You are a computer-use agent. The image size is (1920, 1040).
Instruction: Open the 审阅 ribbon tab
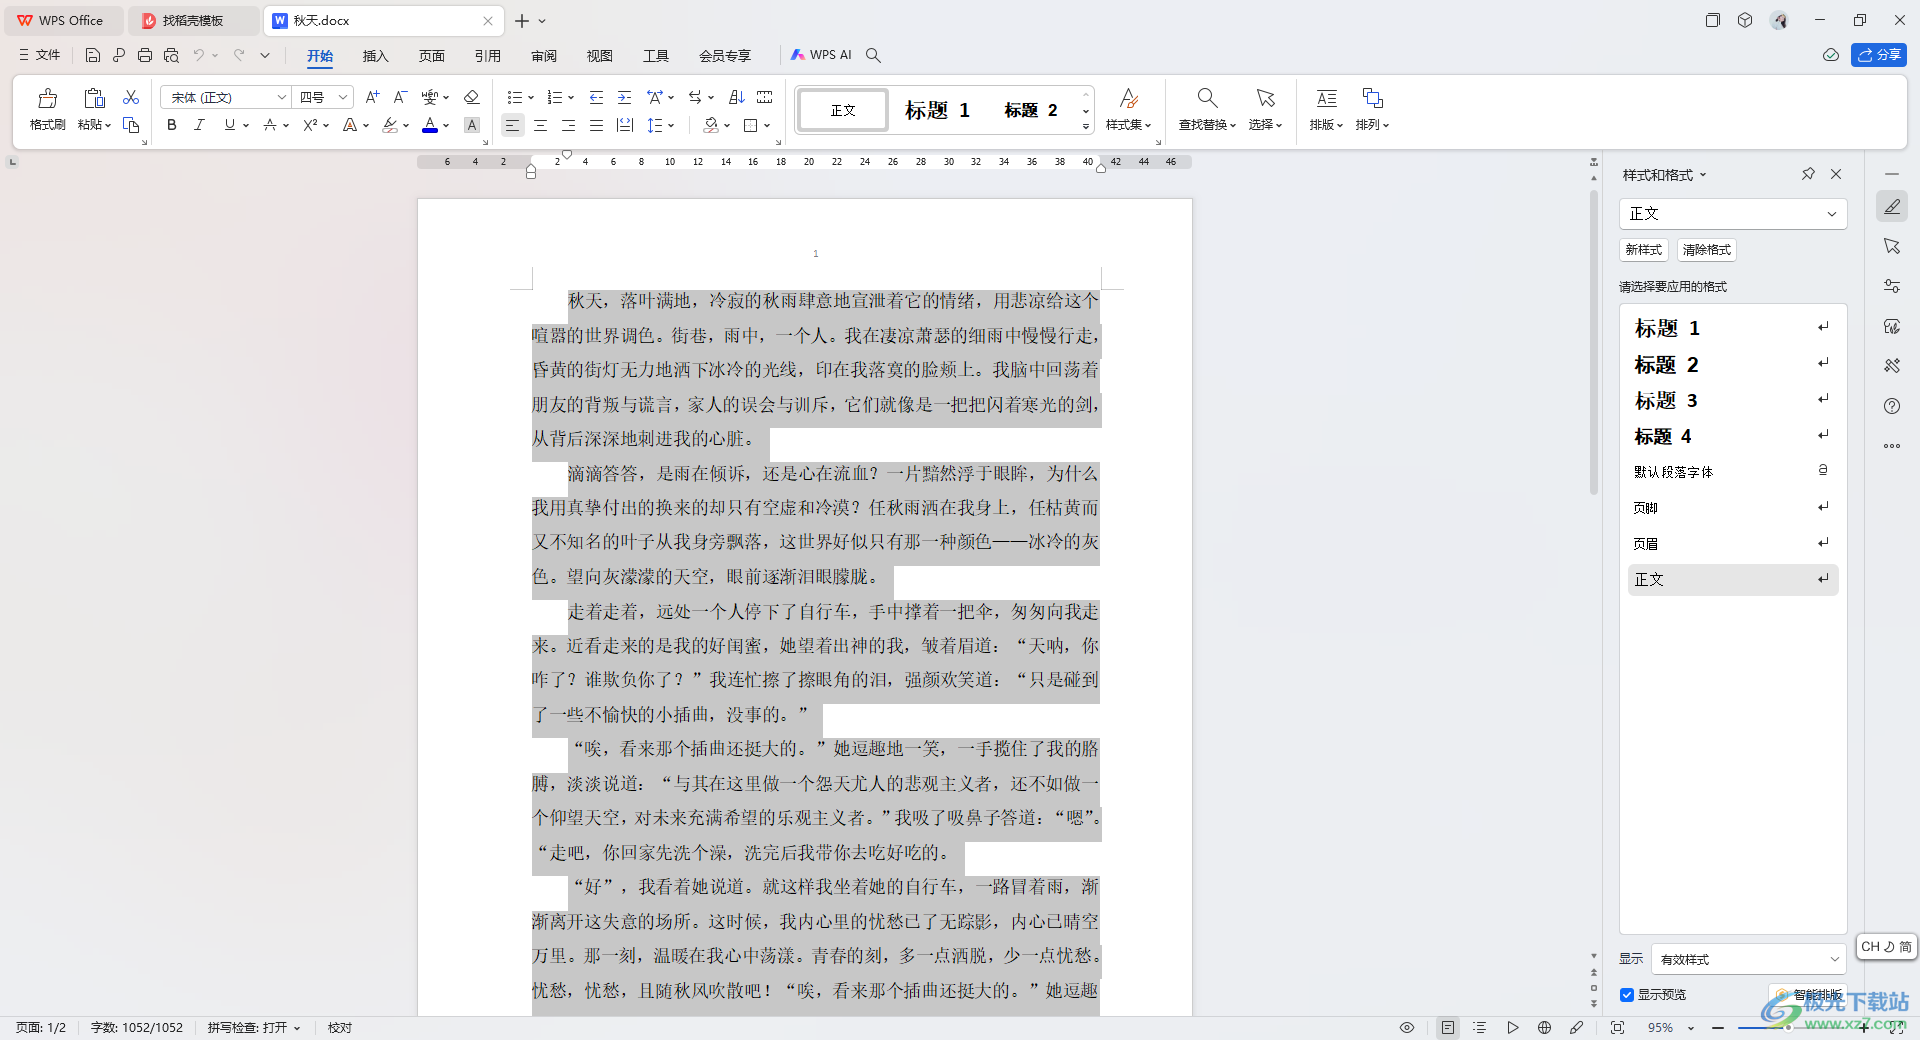point(543,56)
